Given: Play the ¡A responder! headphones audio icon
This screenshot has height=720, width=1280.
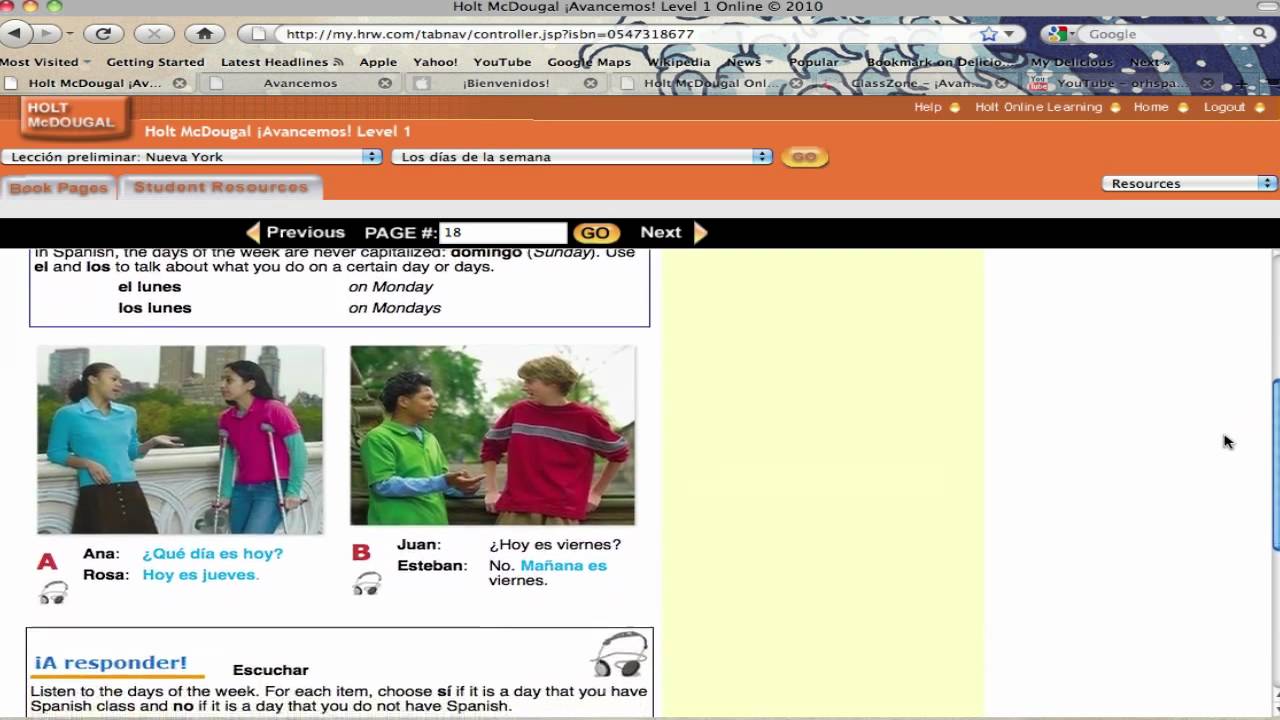Looking at the screenshot, I should tap(619, 654).
